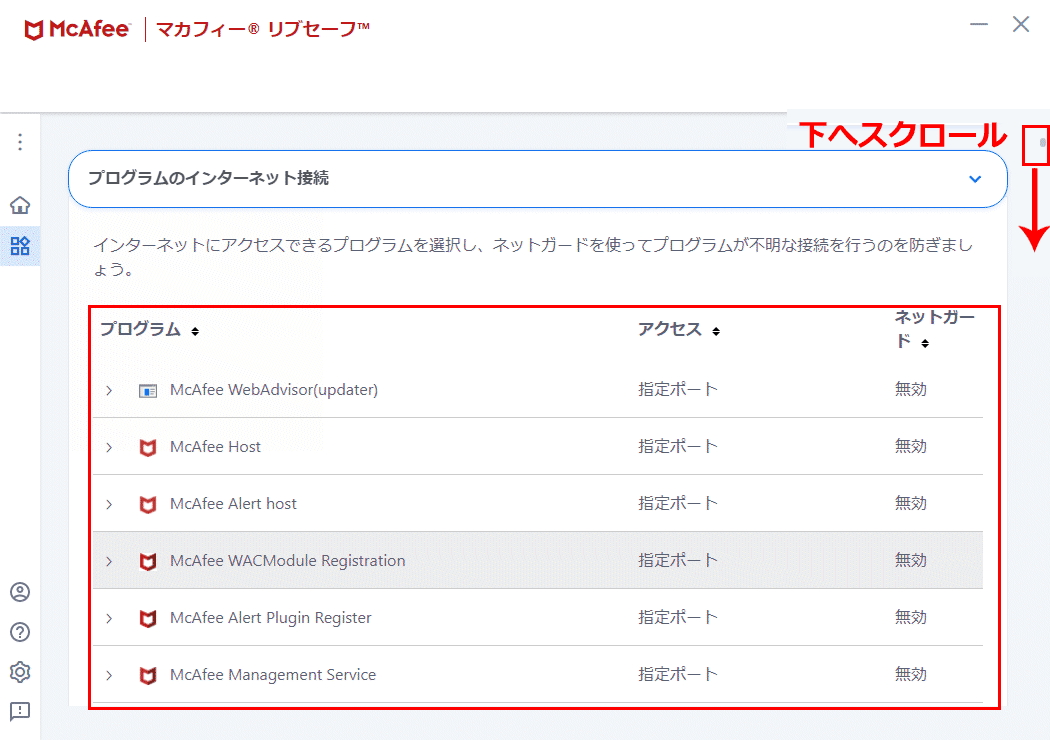Close the McAfee window
This screenshot has width=1050, height=740.
(x=1021, y=25)
